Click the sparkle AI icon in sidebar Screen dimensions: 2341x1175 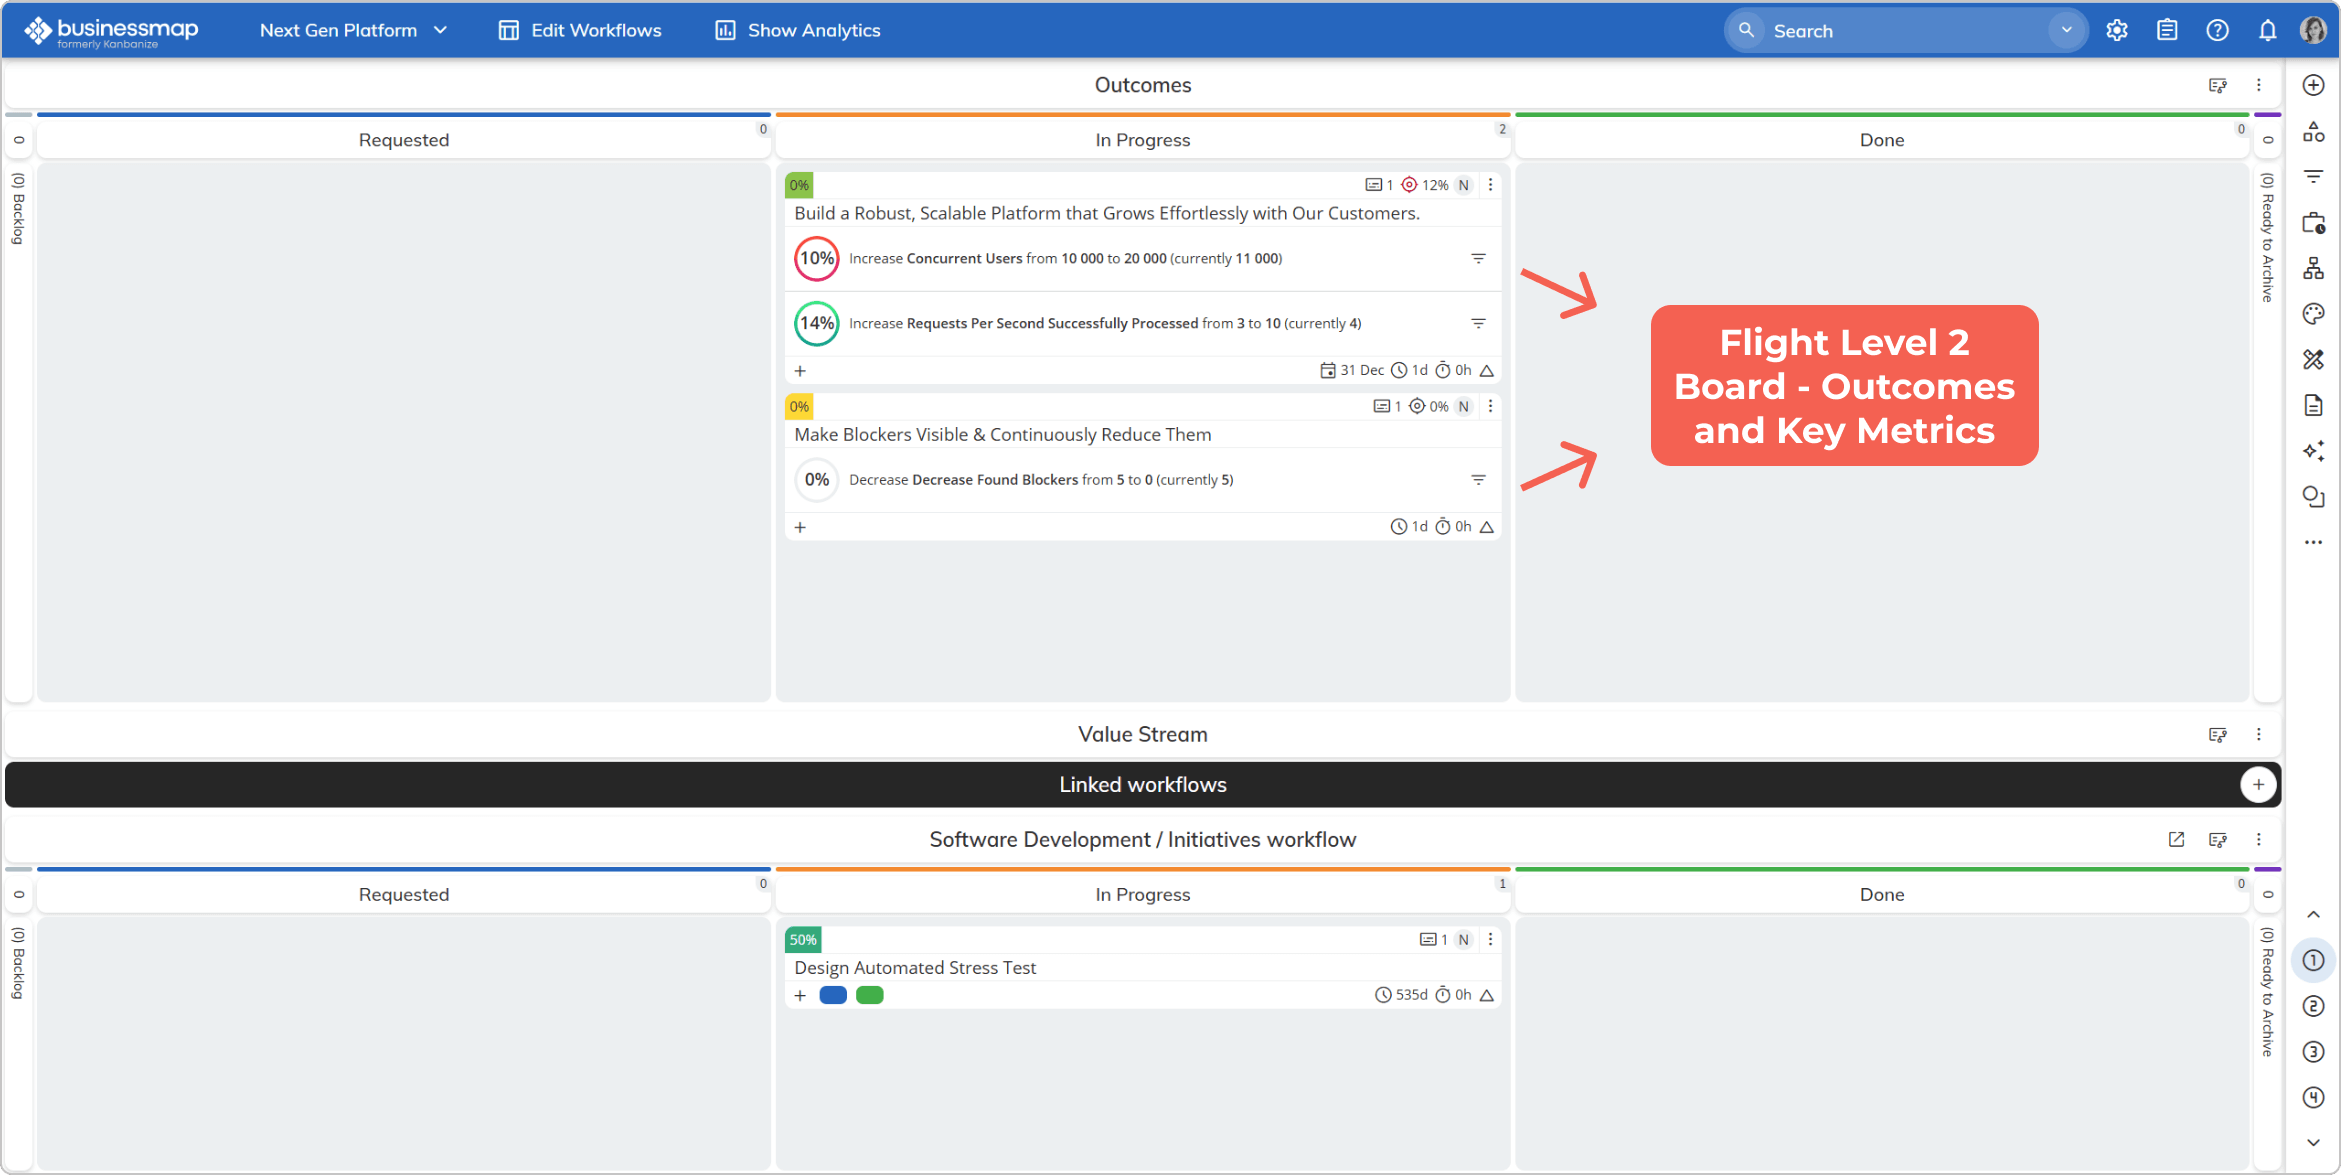tap(2313, 451)
